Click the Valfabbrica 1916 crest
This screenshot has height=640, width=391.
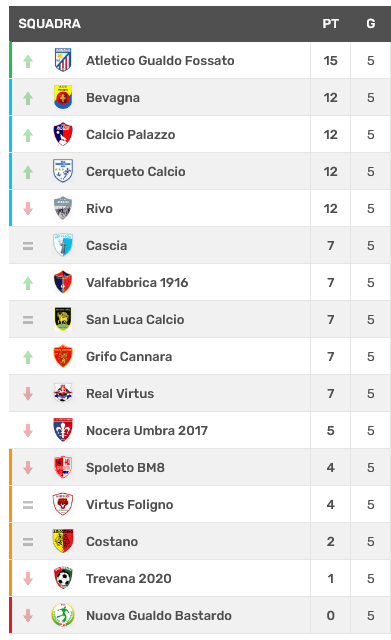pyautogui.click(x=63, y=282)
